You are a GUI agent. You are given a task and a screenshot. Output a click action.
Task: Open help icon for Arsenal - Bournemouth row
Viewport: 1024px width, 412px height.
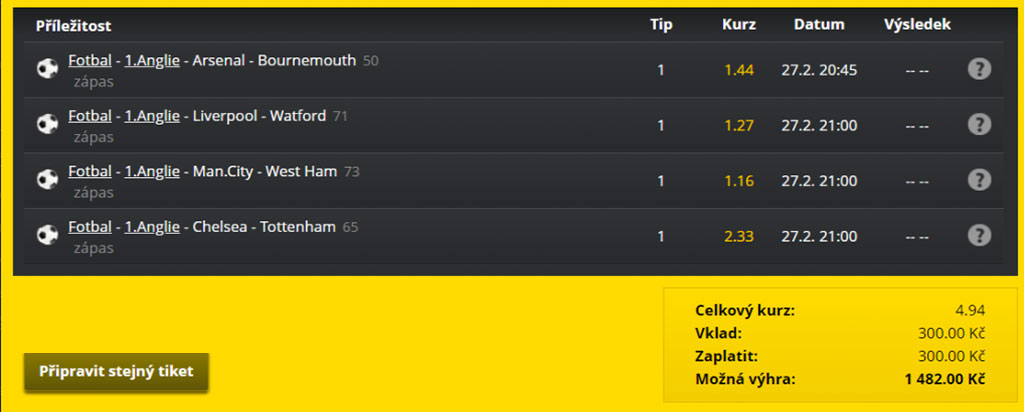[x=980, y=69]
